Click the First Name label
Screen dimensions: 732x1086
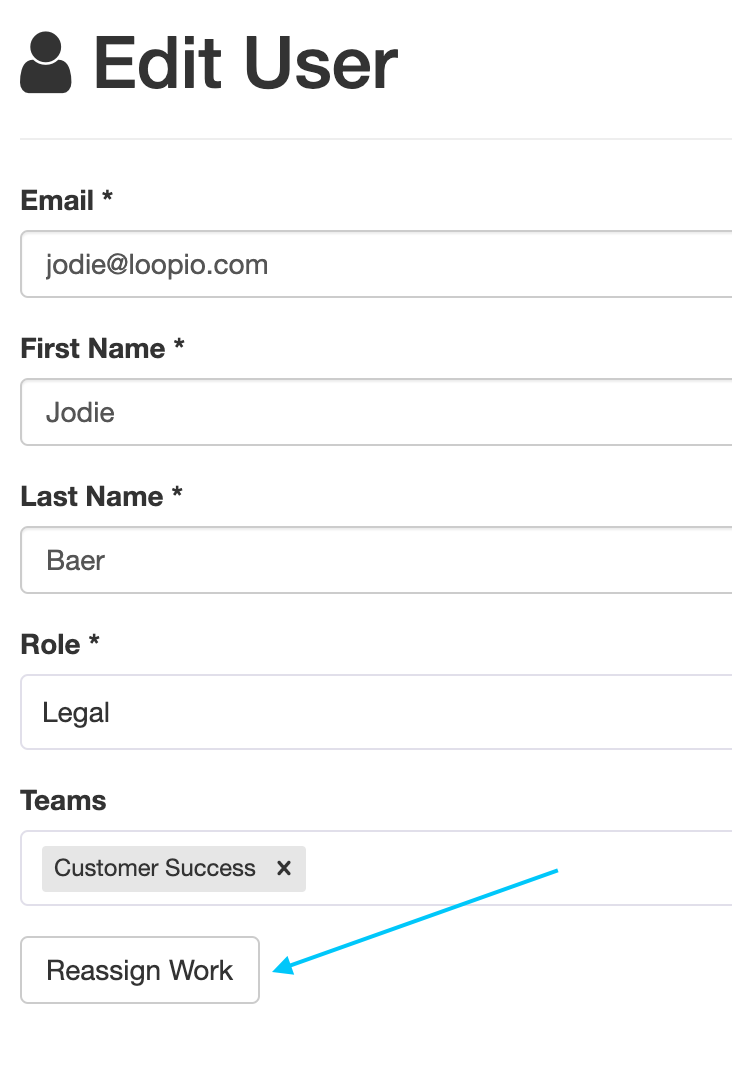(x=93, y=348)
